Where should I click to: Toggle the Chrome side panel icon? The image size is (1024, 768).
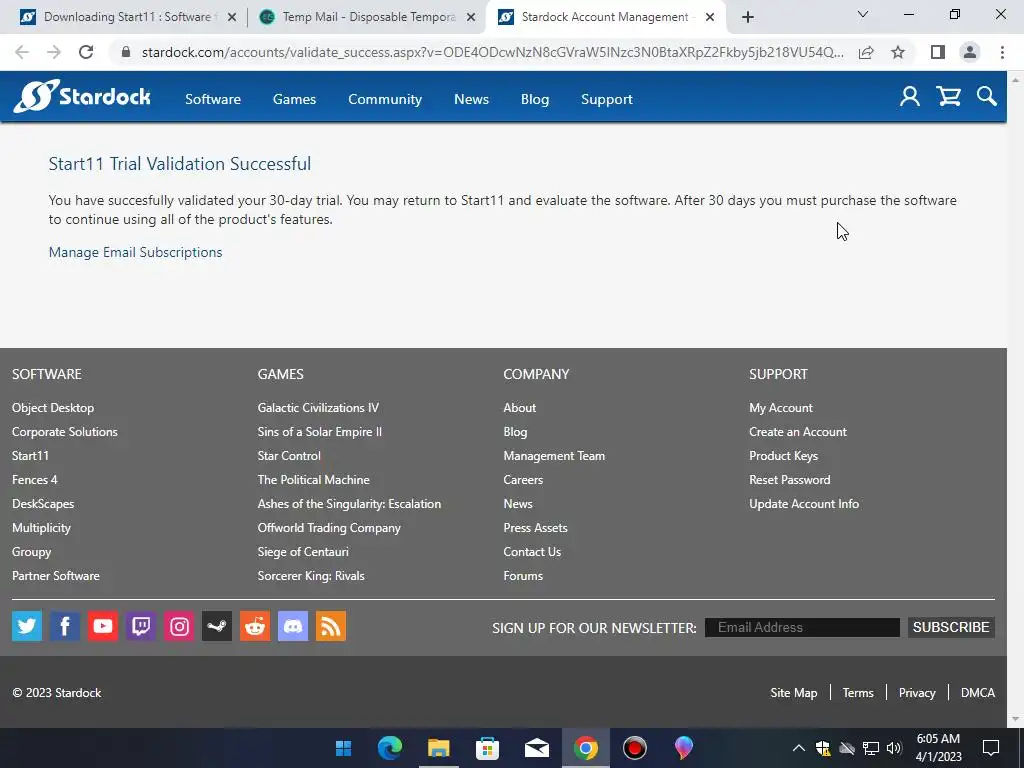pyautogui.click(x=938, y=52)
